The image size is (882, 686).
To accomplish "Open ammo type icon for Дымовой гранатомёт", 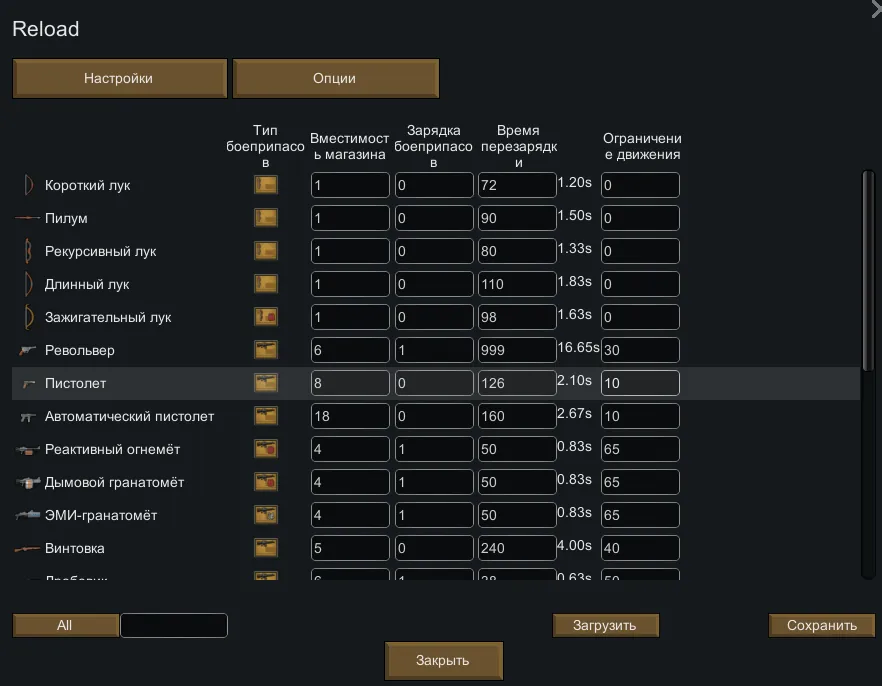I will (x=265, y=482).
